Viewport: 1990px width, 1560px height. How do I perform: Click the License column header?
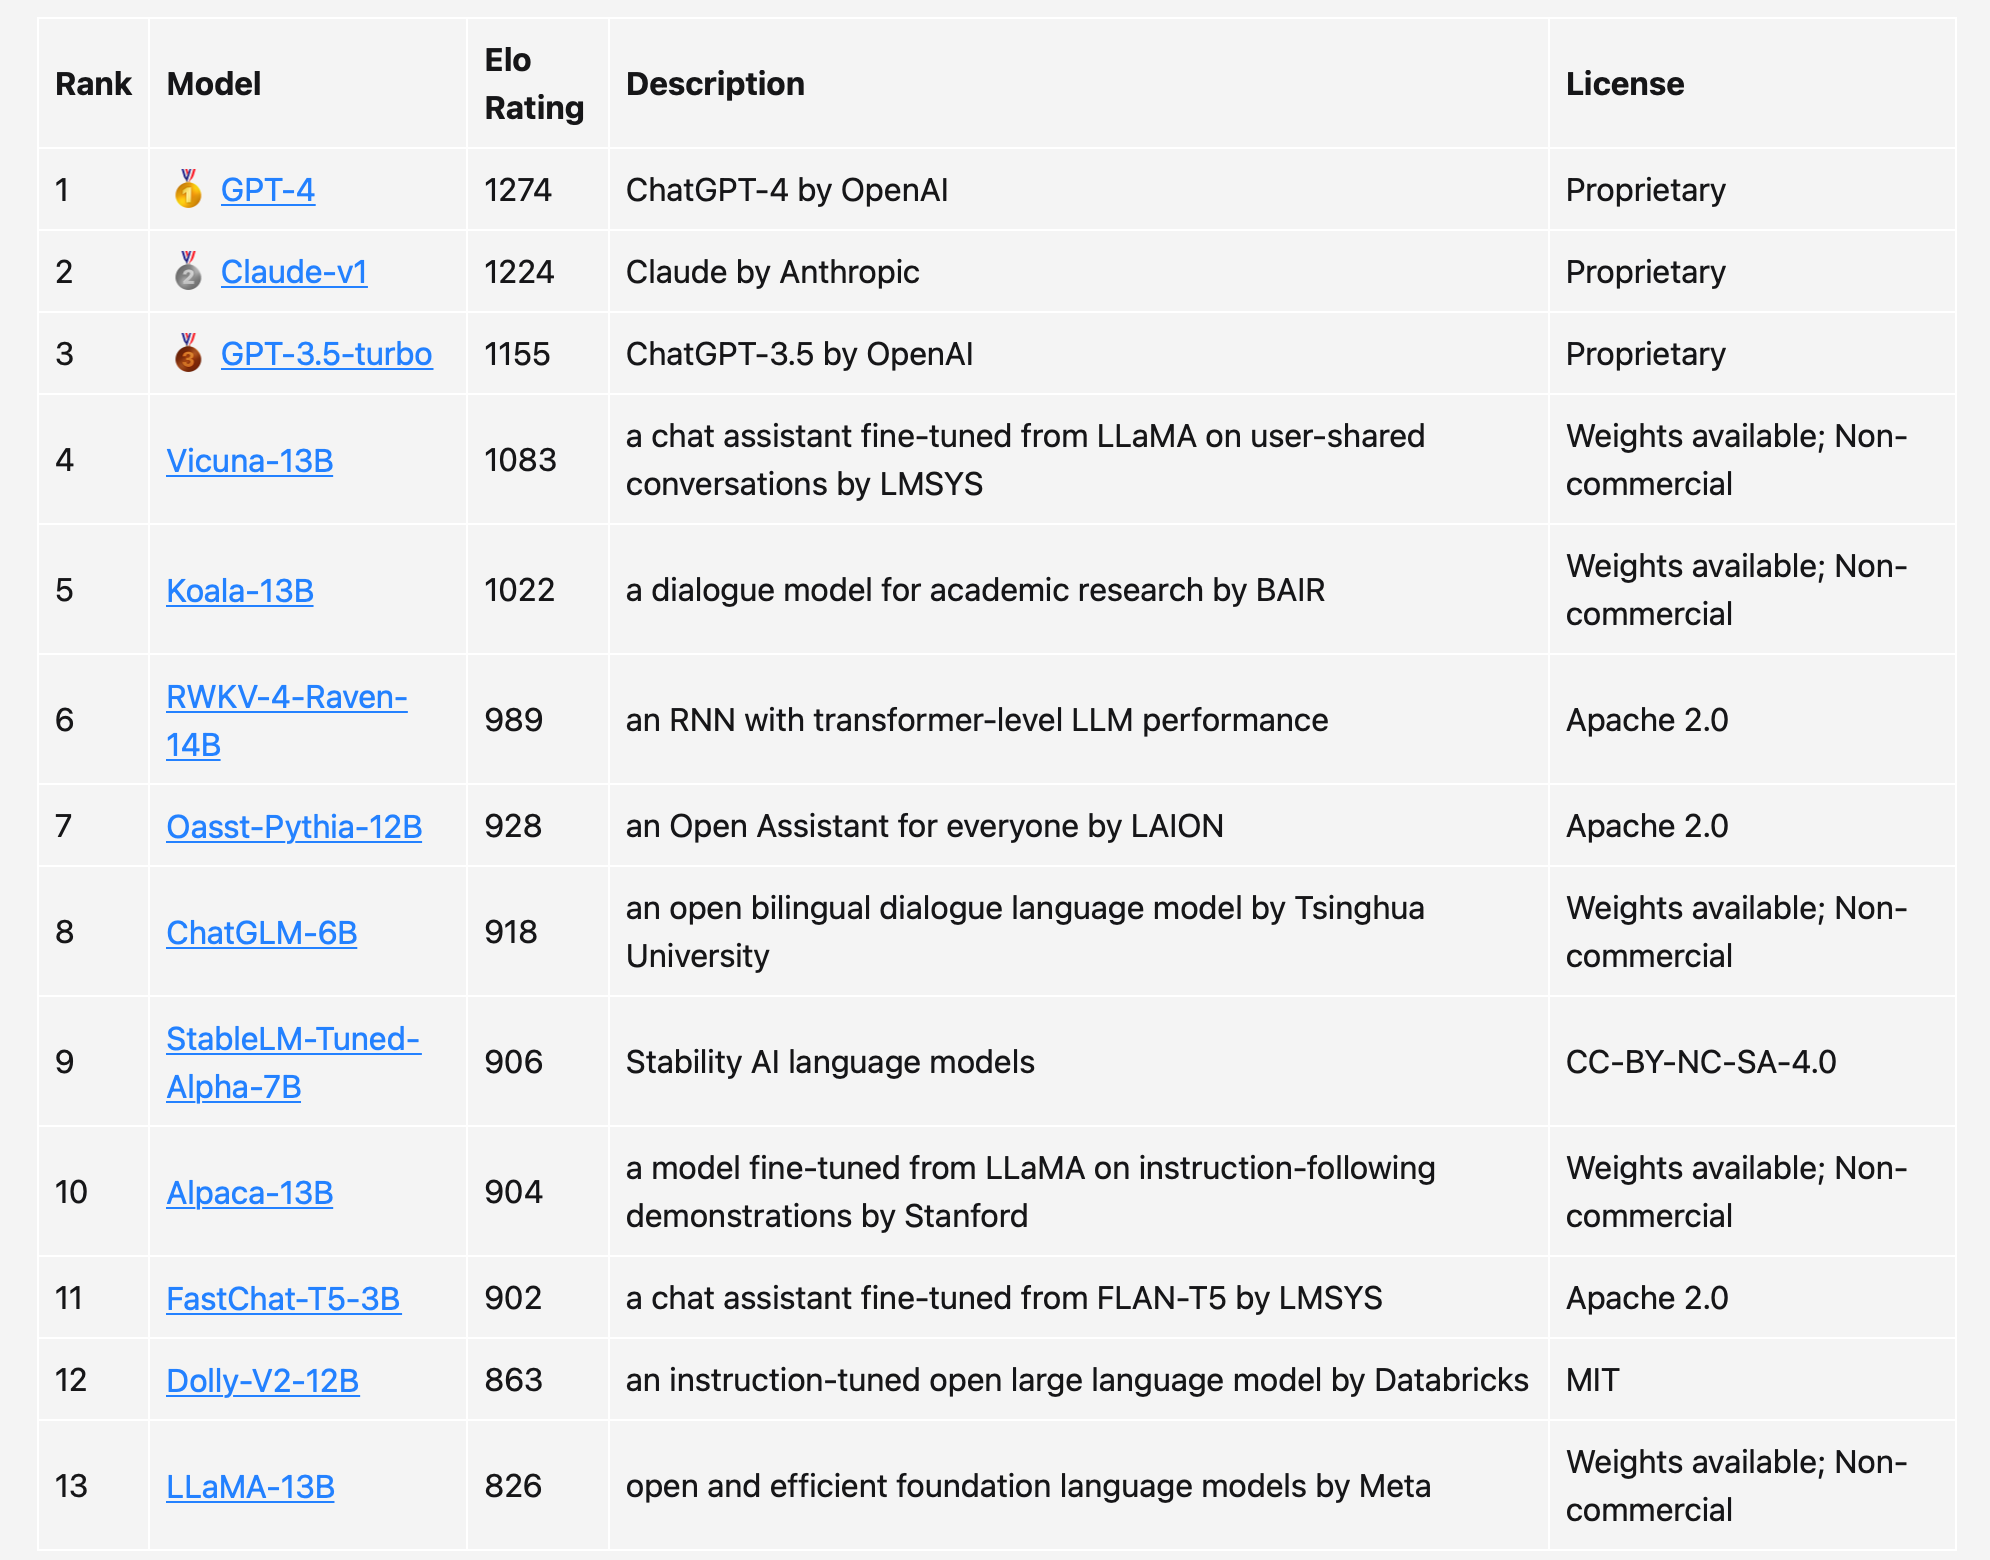pos(1624,84)
